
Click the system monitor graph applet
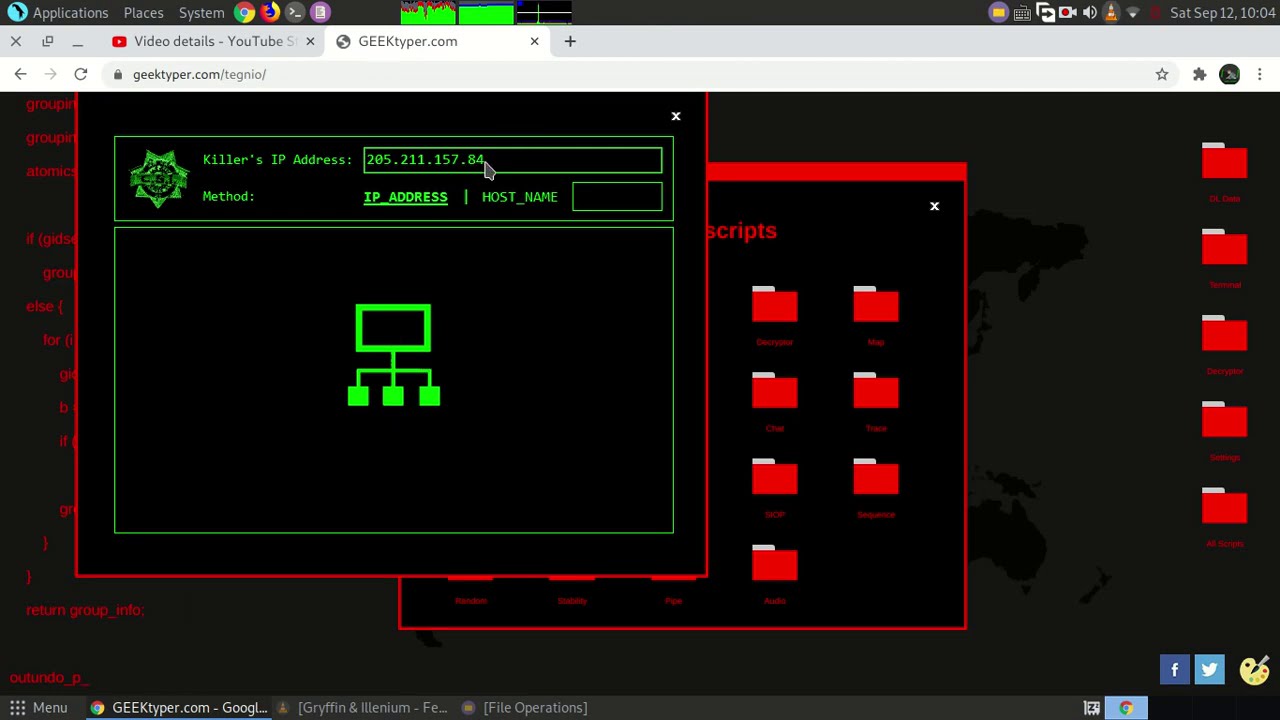pos(486,12)
